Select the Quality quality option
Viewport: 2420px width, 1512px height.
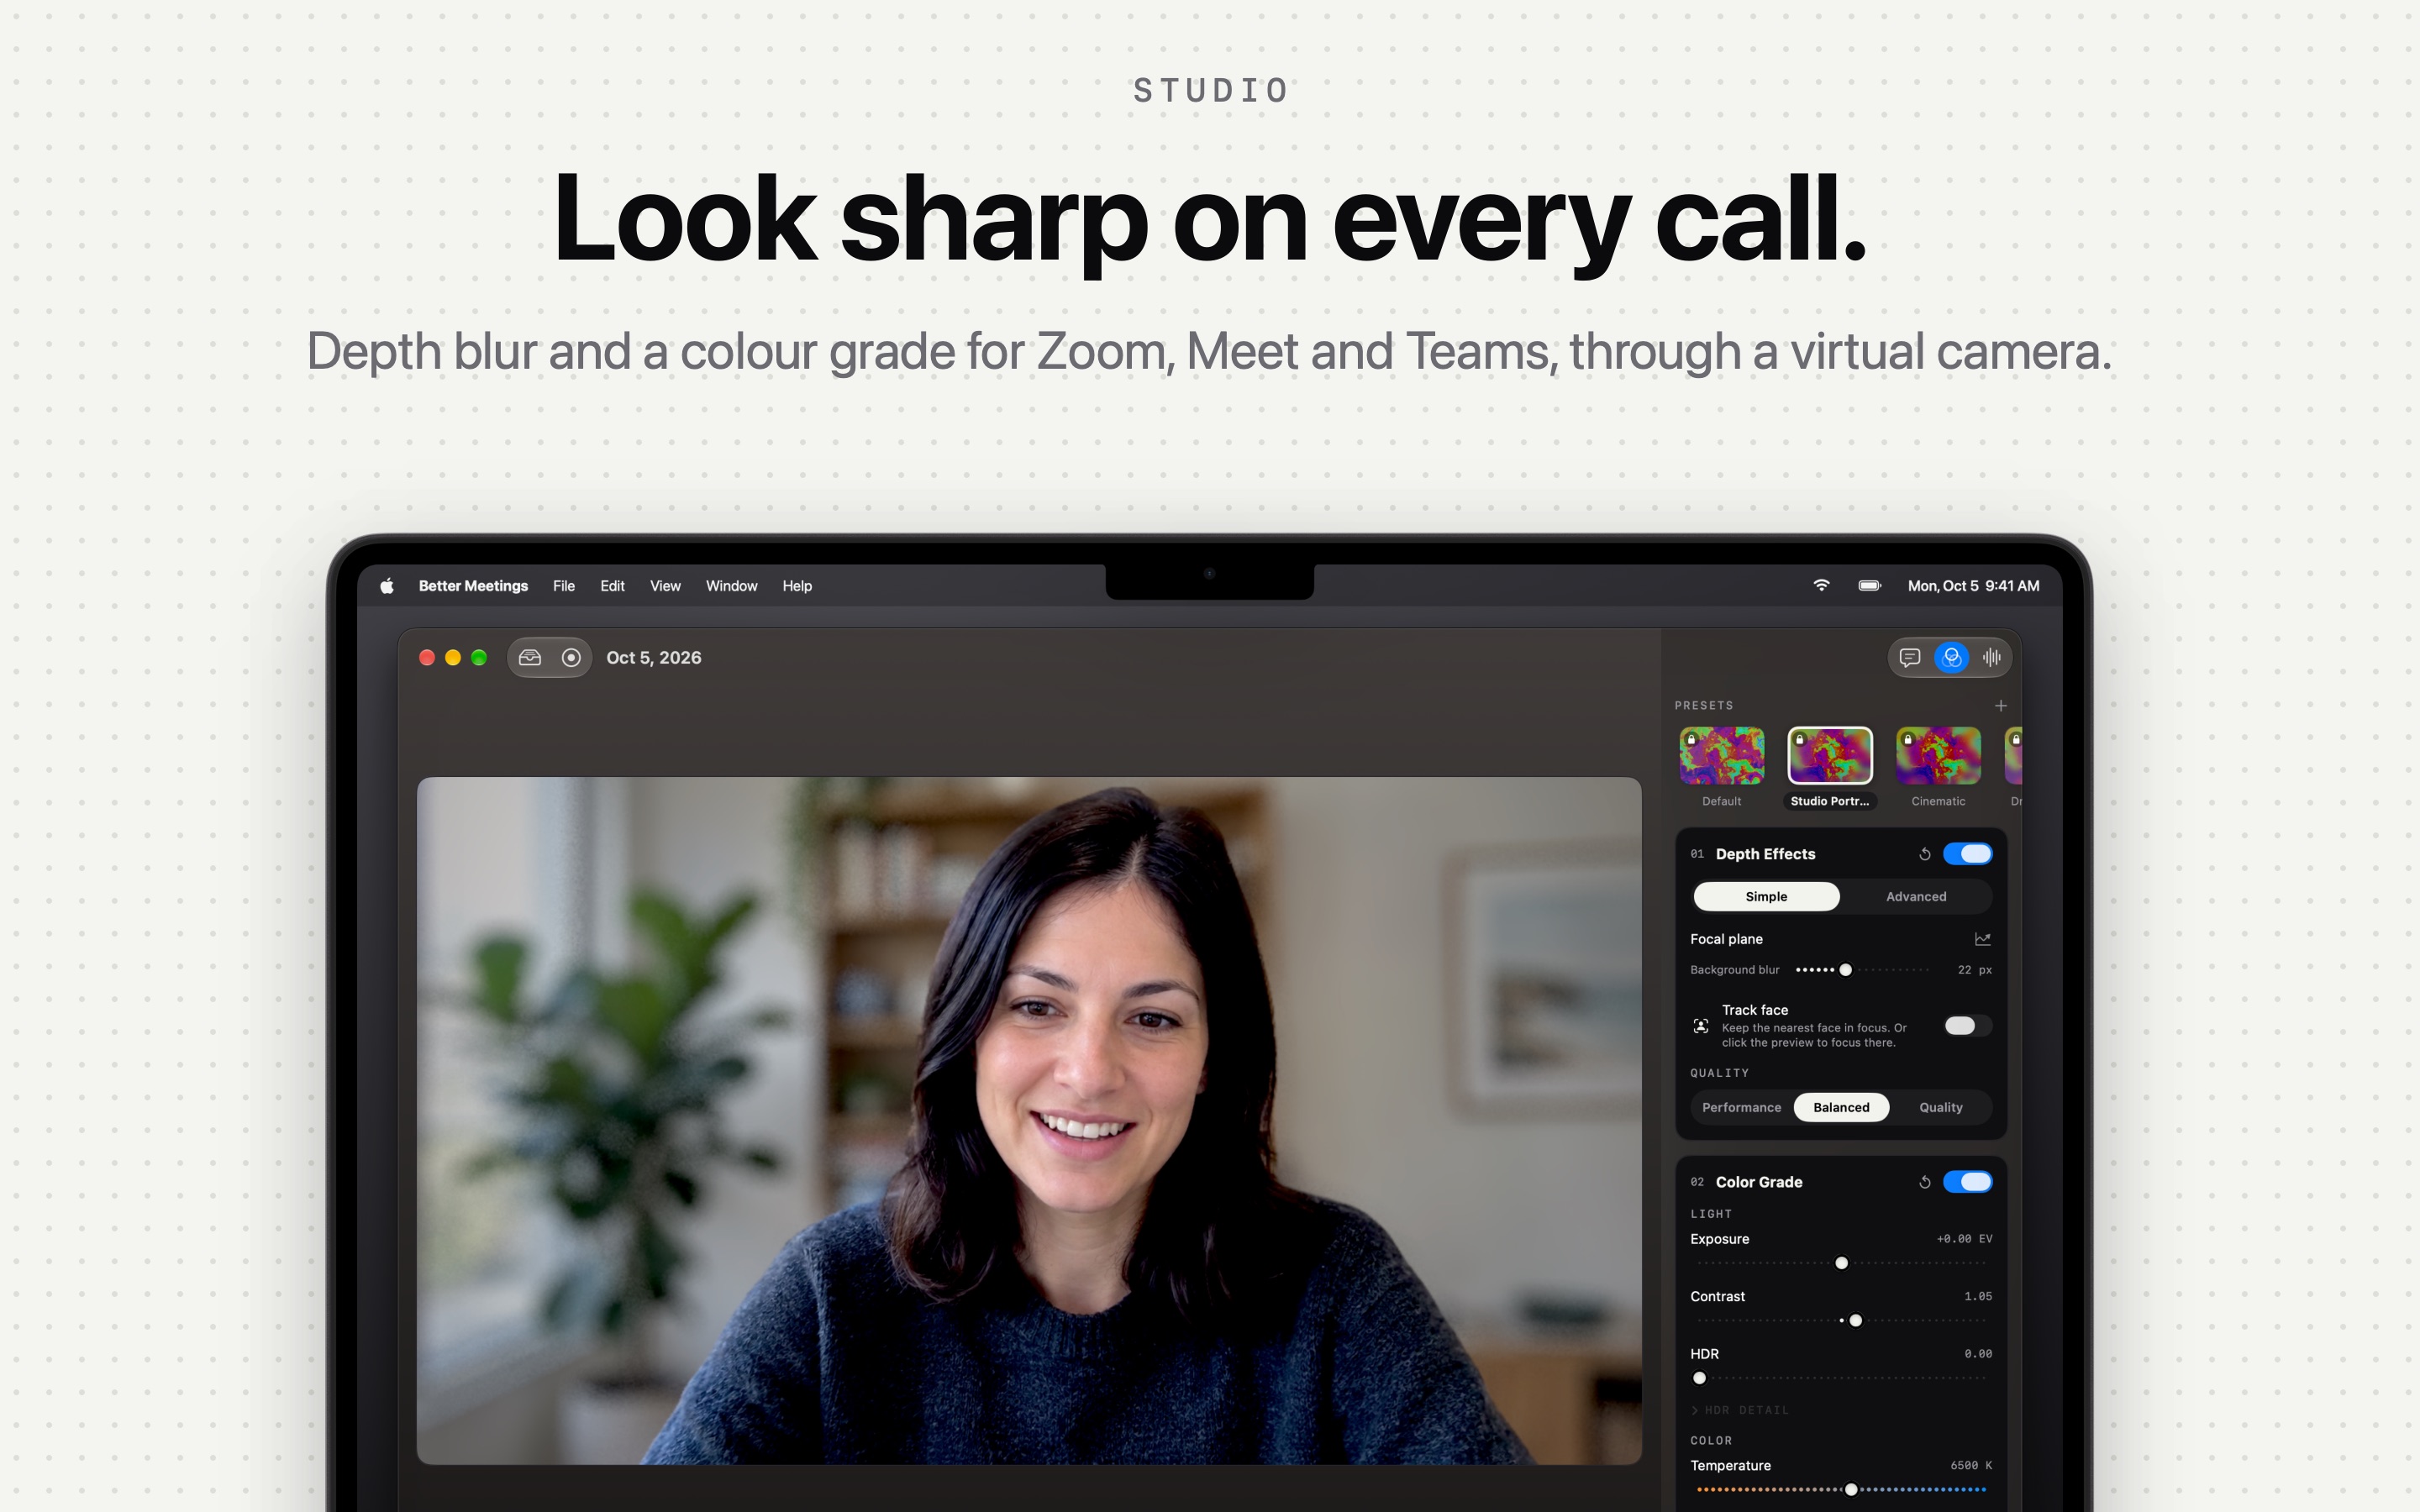(x=1940, y=1108)
